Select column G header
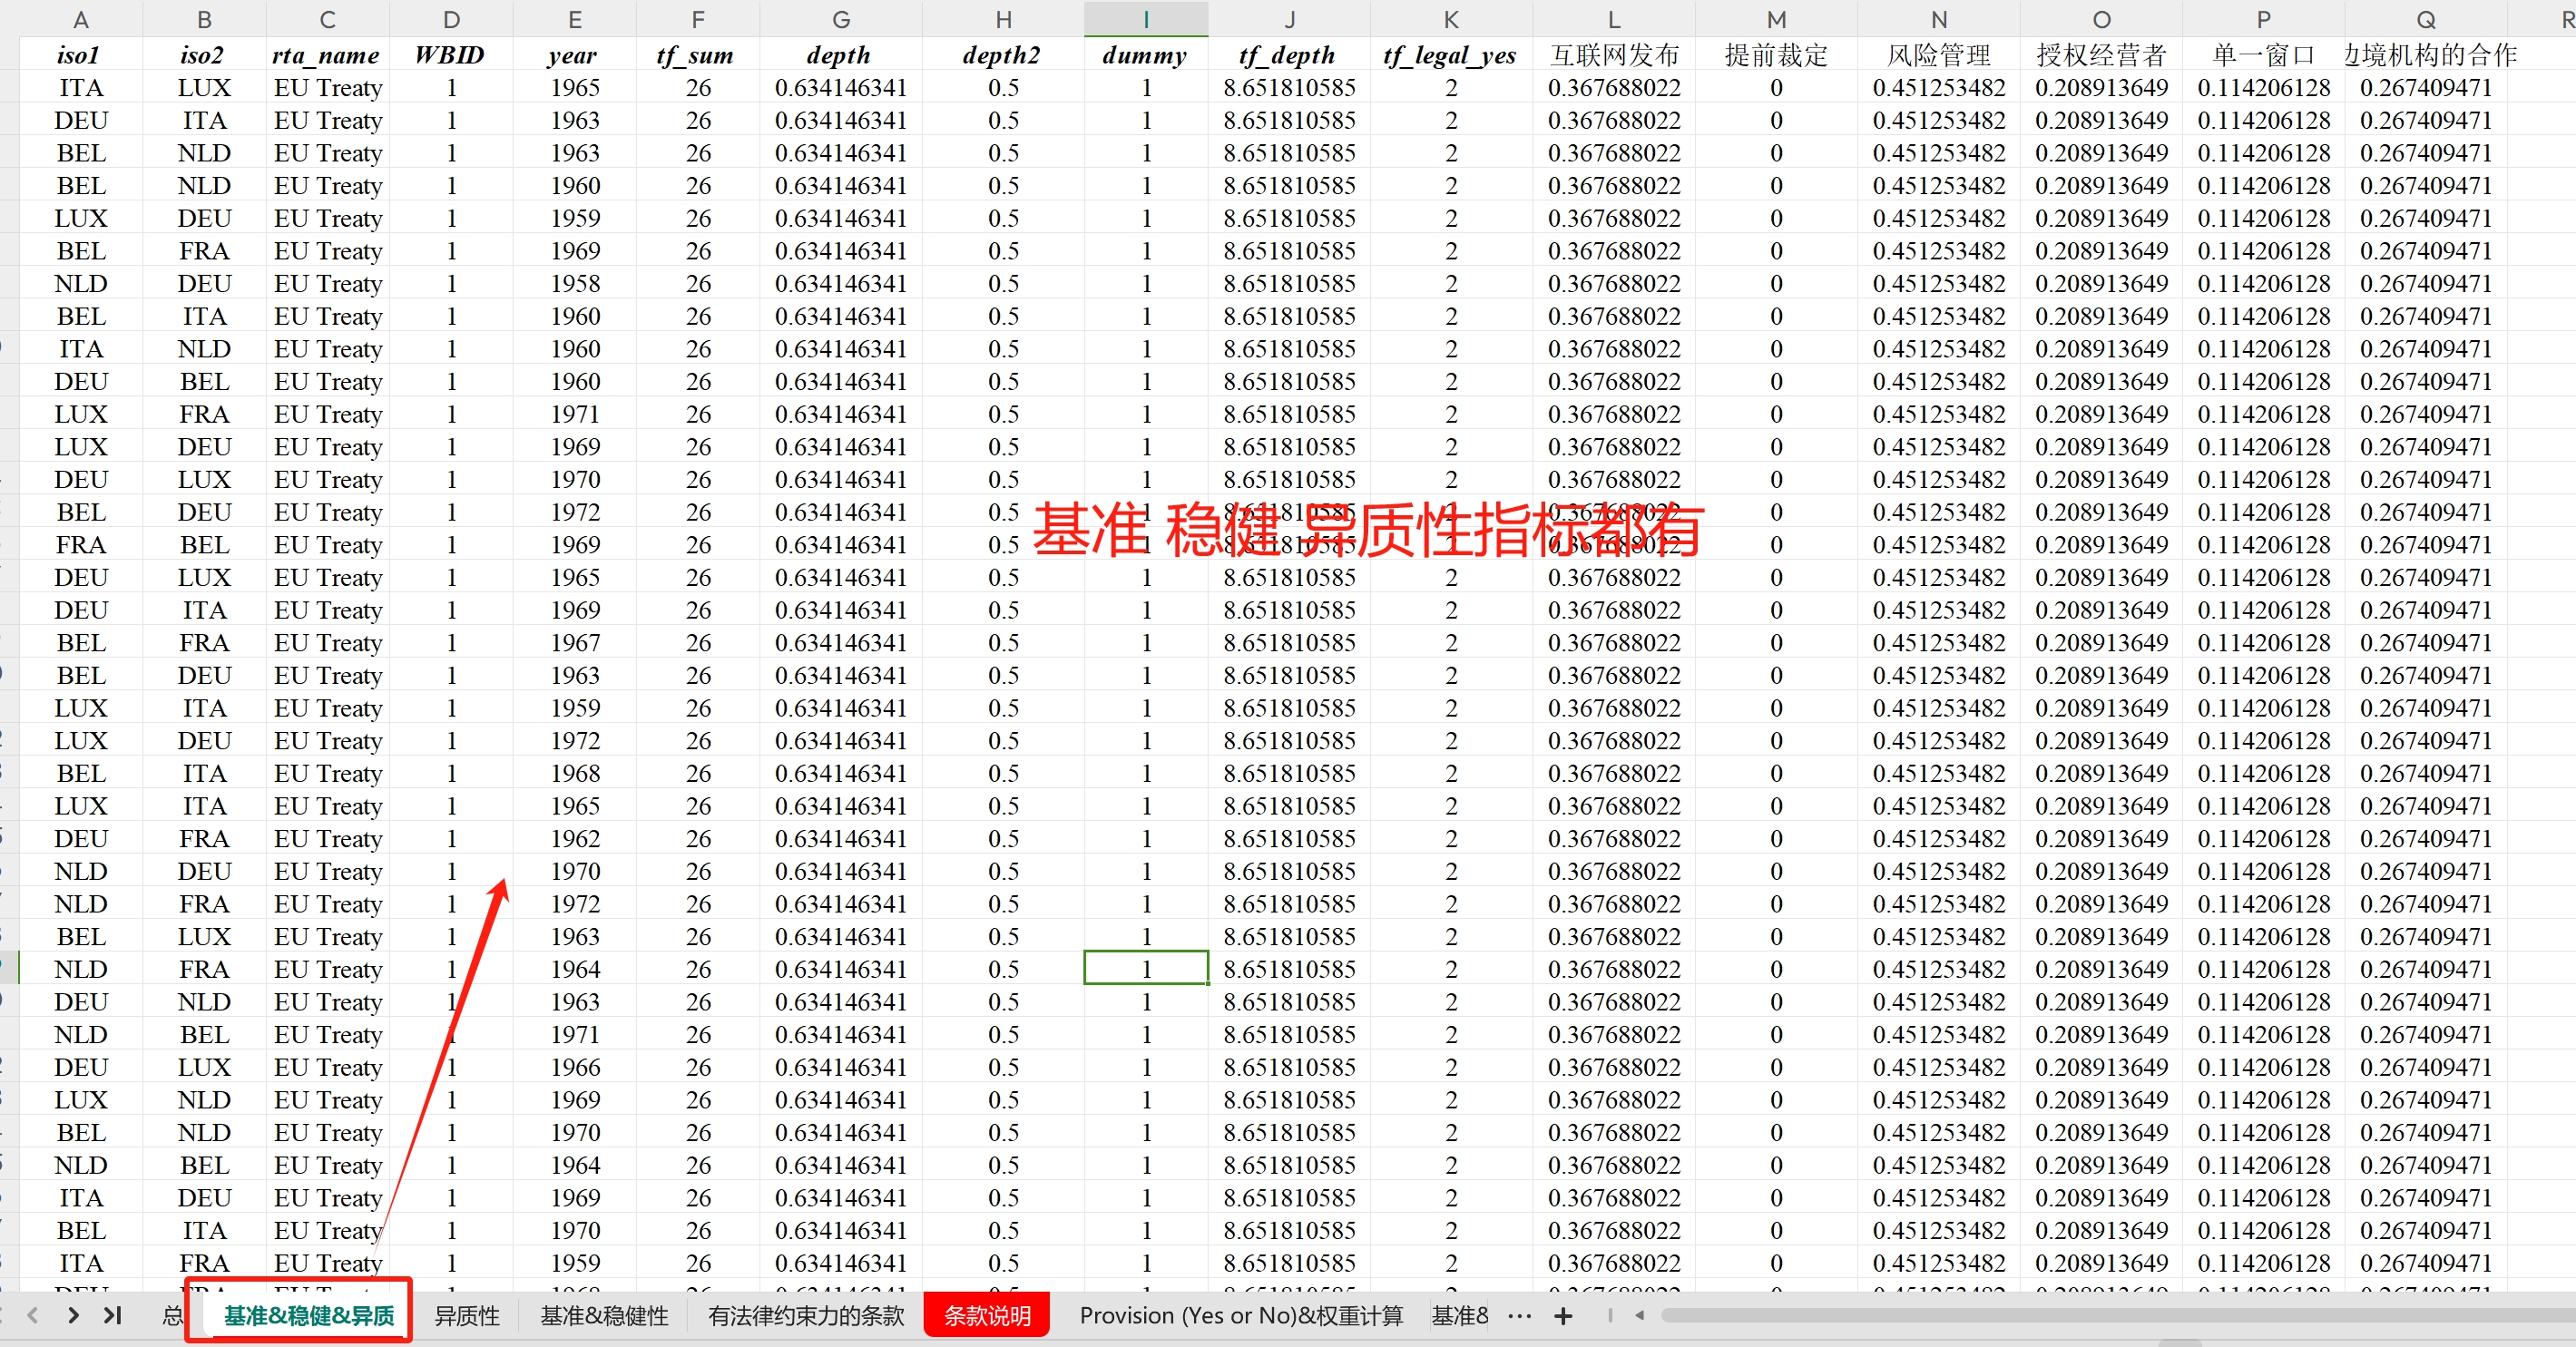This screenshot has width=2576, height=1347. coord(840,19)
